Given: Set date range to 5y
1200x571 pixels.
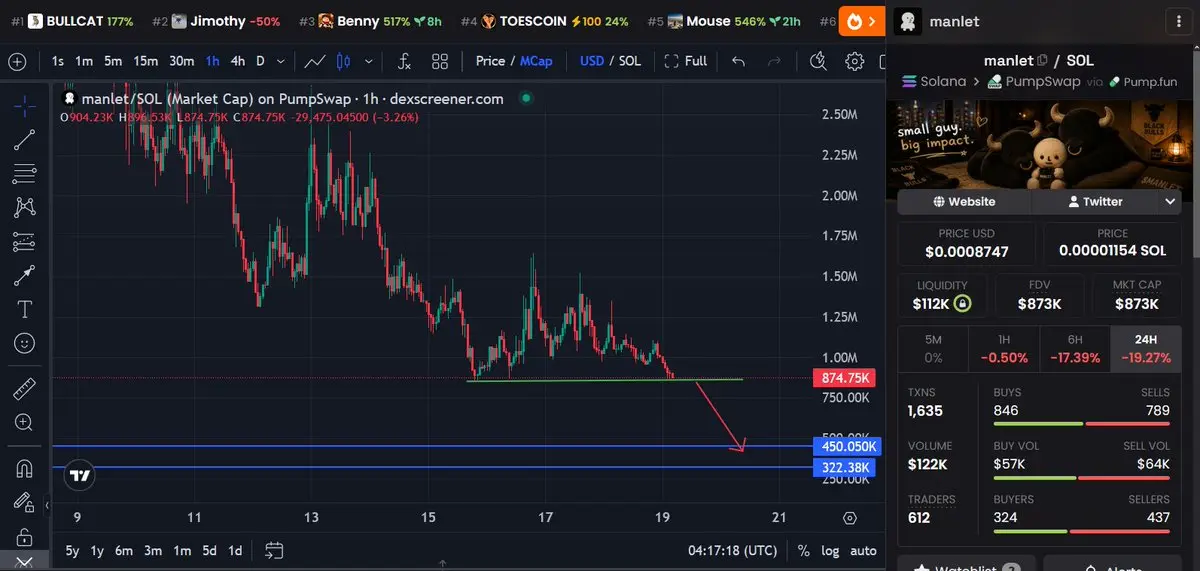Looking at the screenshot, I should pyautogui.click(x=73, y=551).
